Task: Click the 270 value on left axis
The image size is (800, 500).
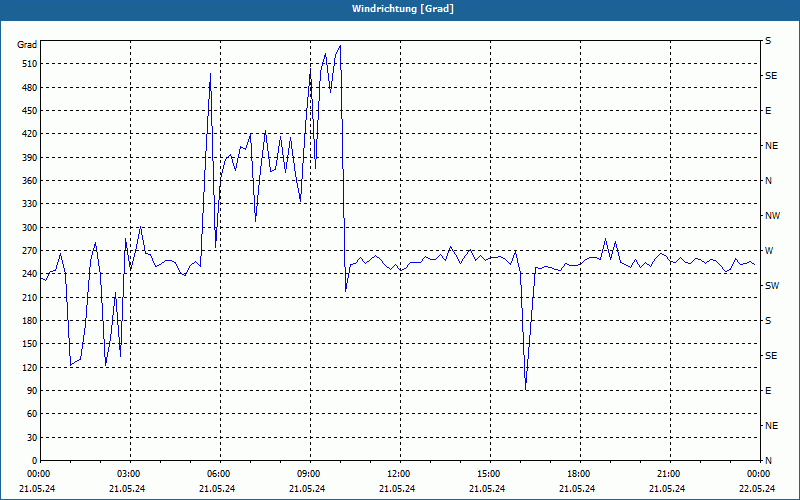Action: pyautogui.click(x=29, y=251)
